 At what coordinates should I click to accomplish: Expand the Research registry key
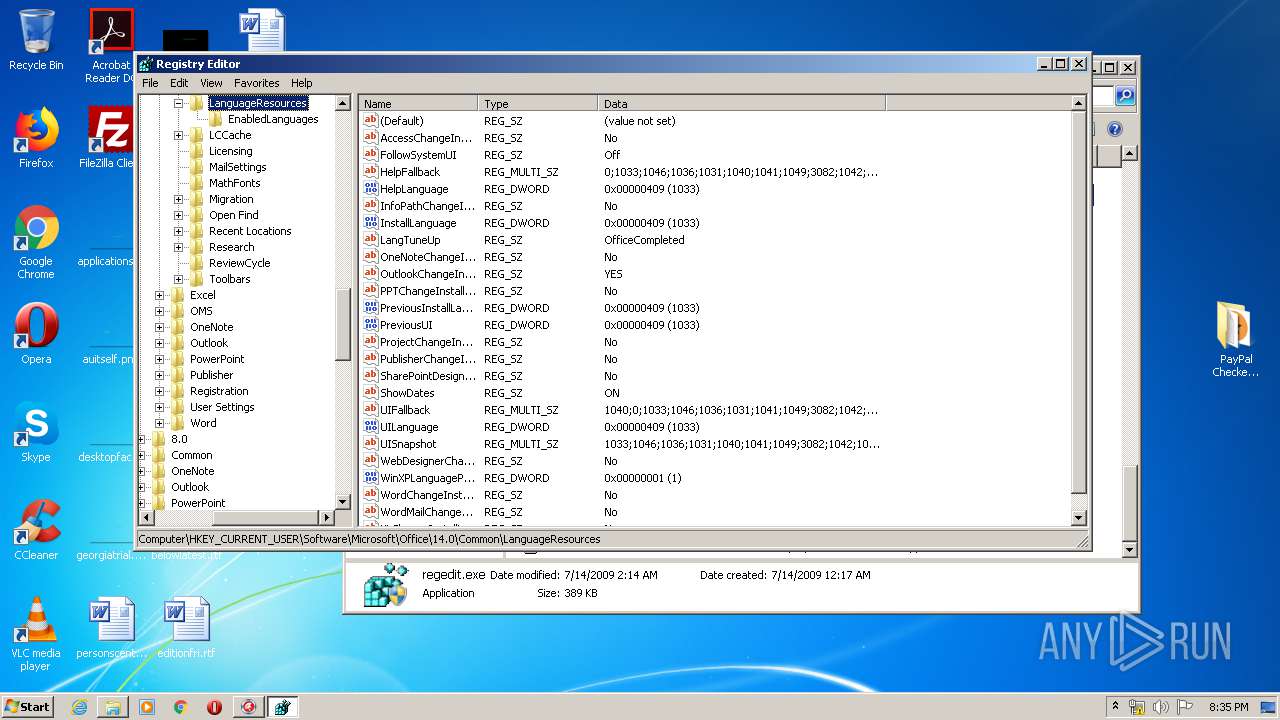click(179, 247)
